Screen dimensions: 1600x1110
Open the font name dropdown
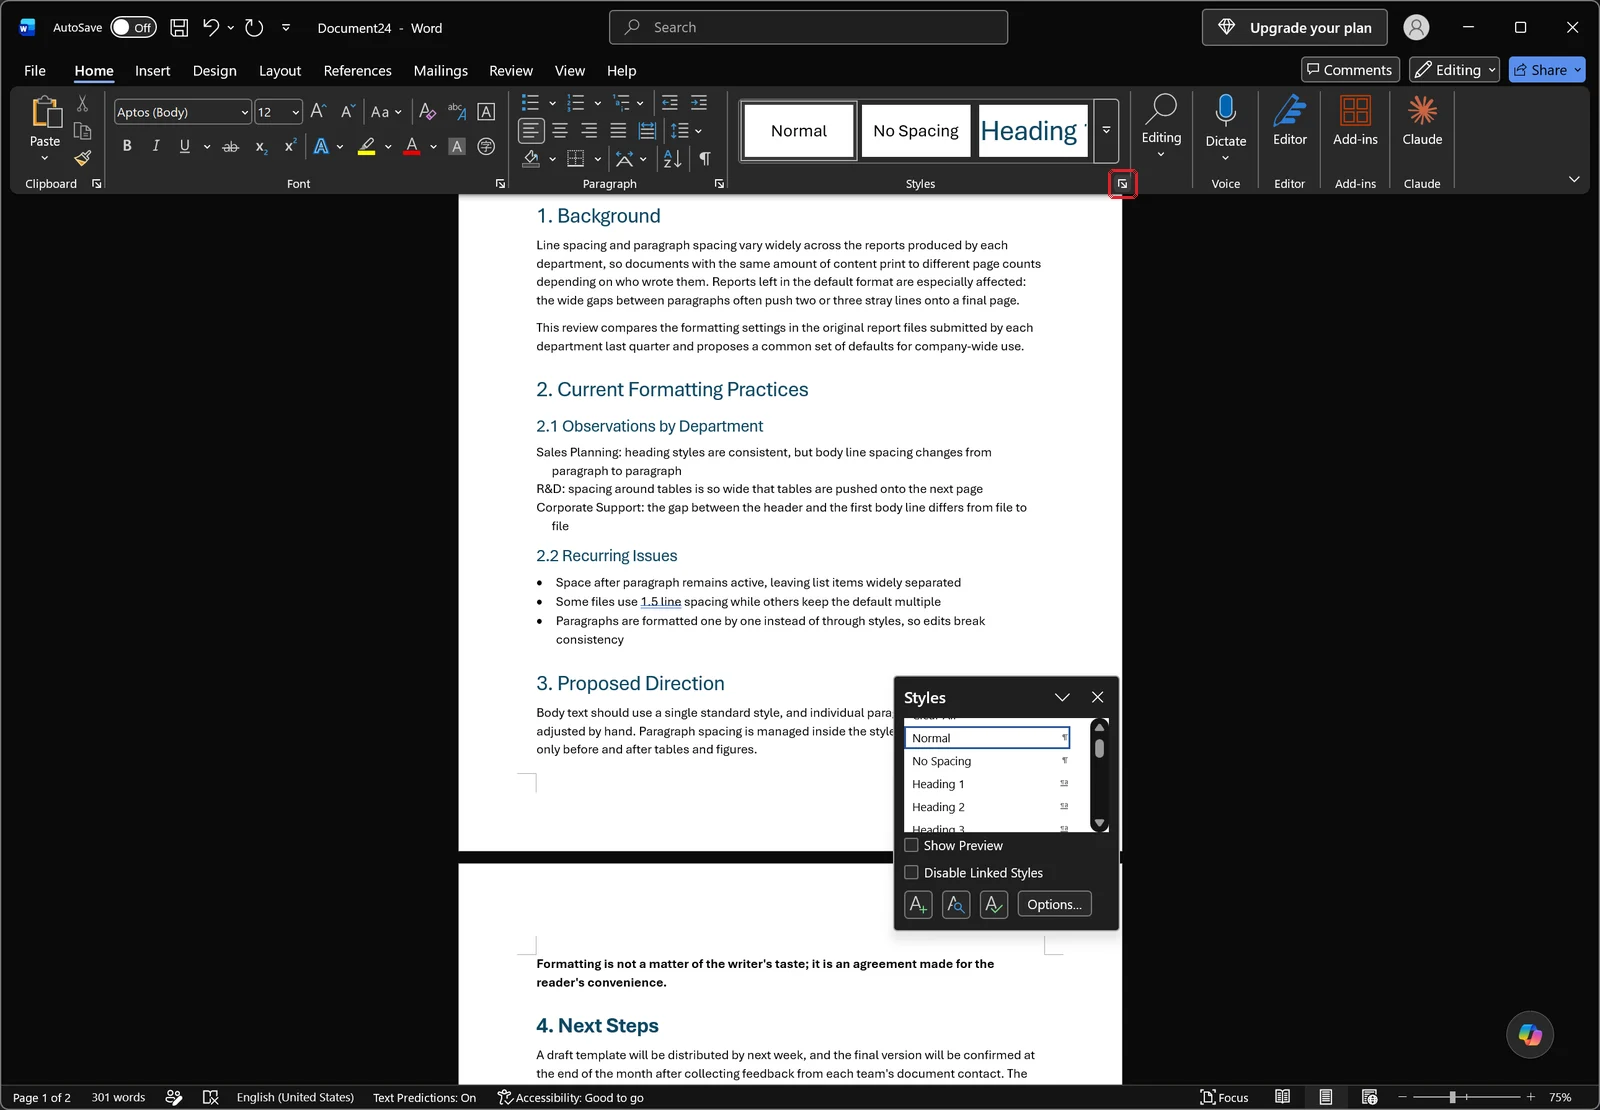coord(244,112)
